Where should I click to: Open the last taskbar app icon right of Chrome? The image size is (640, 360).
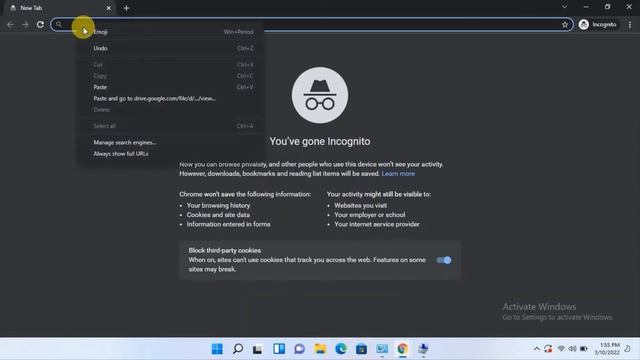click(423, 349)
